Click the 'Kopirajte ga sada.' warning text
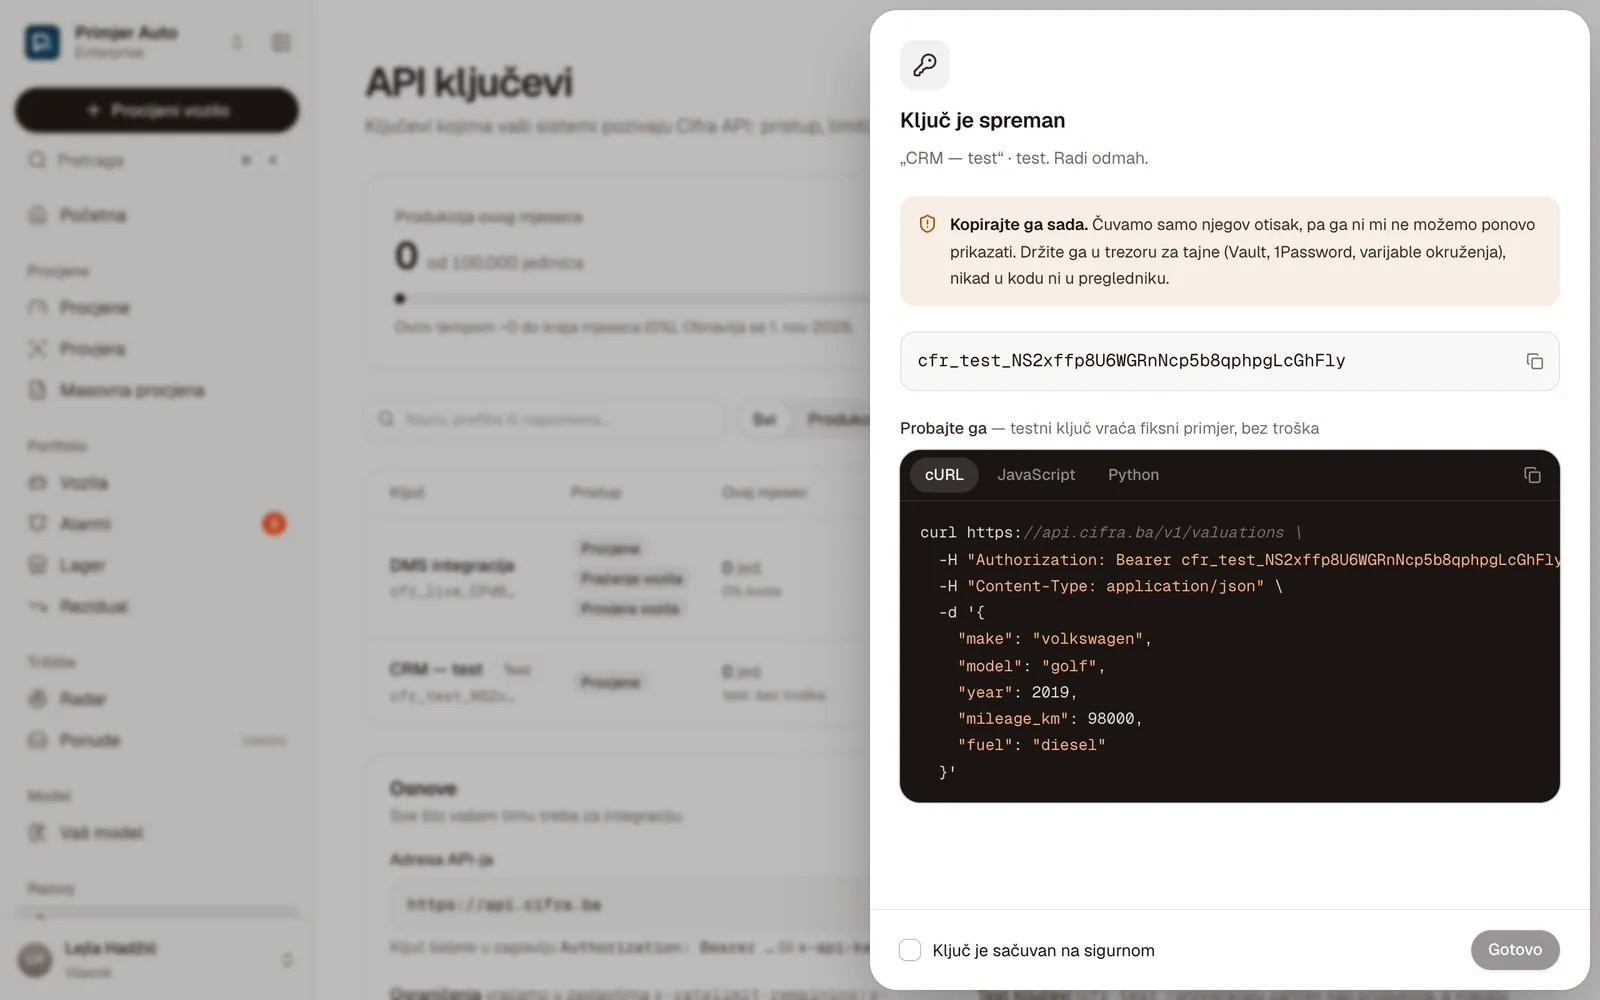This screenshot has width=1600, height=1000. pyautogui.click(x=1019, y=224)
